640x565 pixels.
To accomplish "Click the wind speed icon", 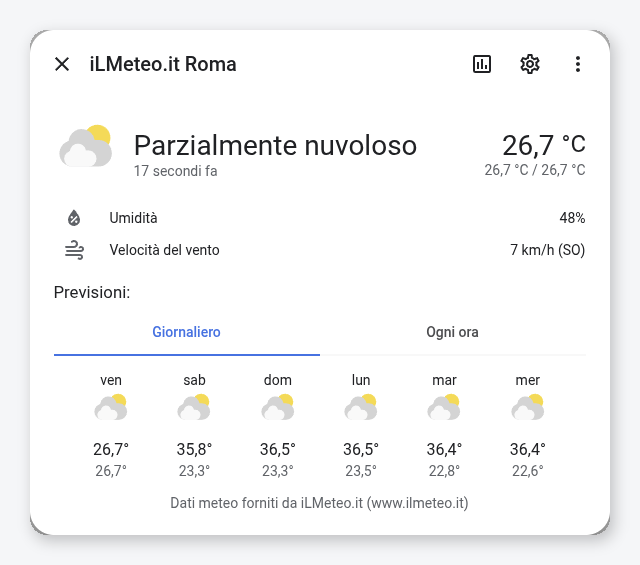I will click(x=74, y=250).
